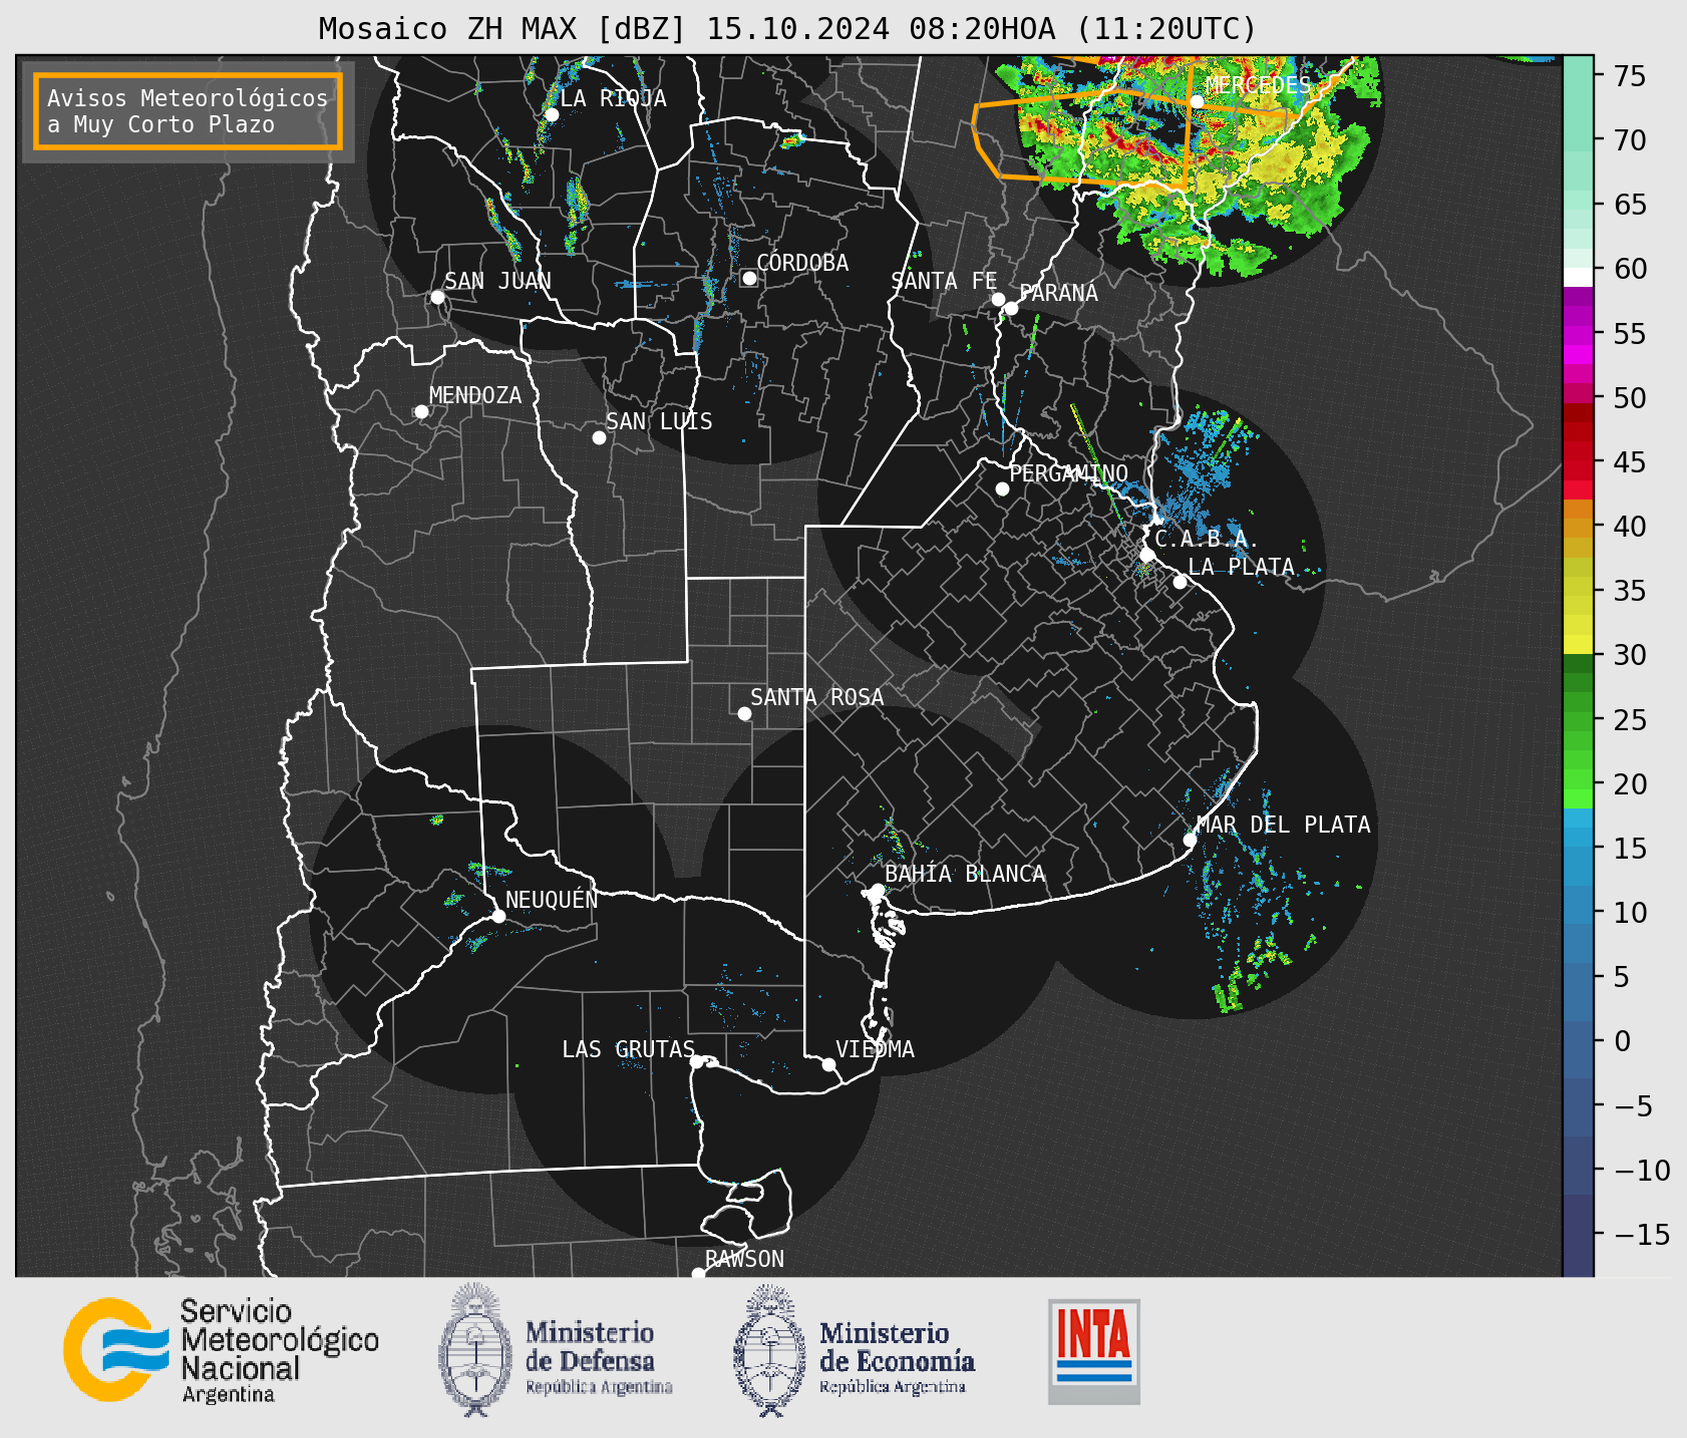Click the 60 dBZ white colorbar band
Screen dimensions: 1687x1438
click(x=1577, y=277)
